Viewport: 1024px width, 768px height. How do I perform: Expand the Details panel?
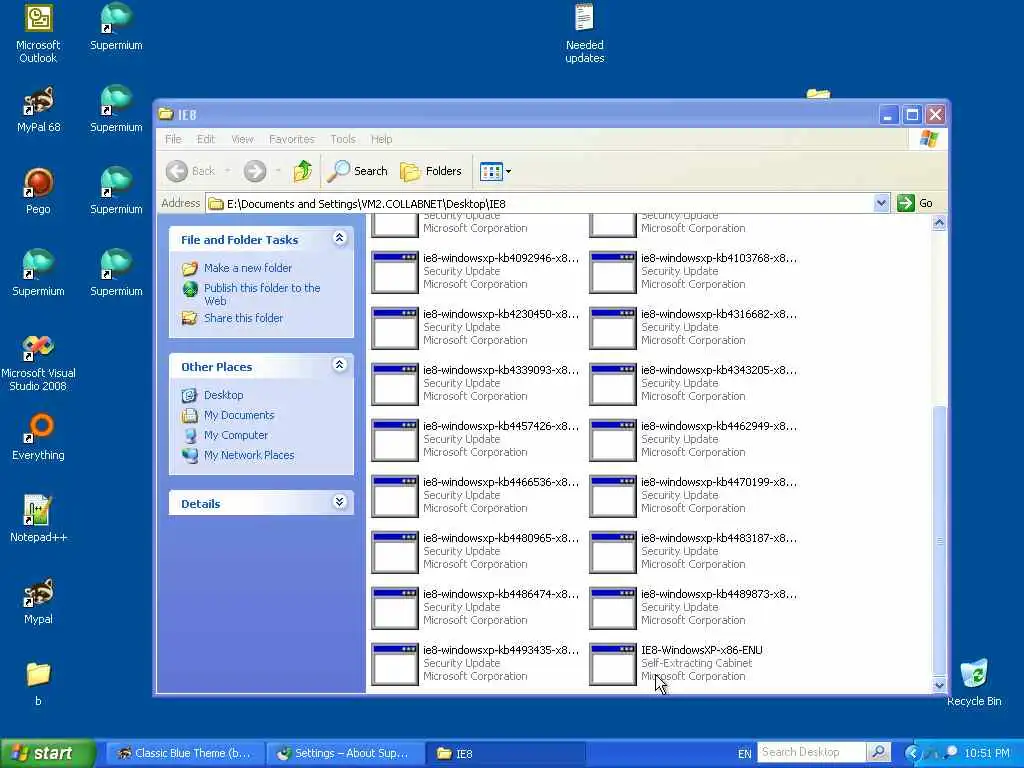pos(340,502)
